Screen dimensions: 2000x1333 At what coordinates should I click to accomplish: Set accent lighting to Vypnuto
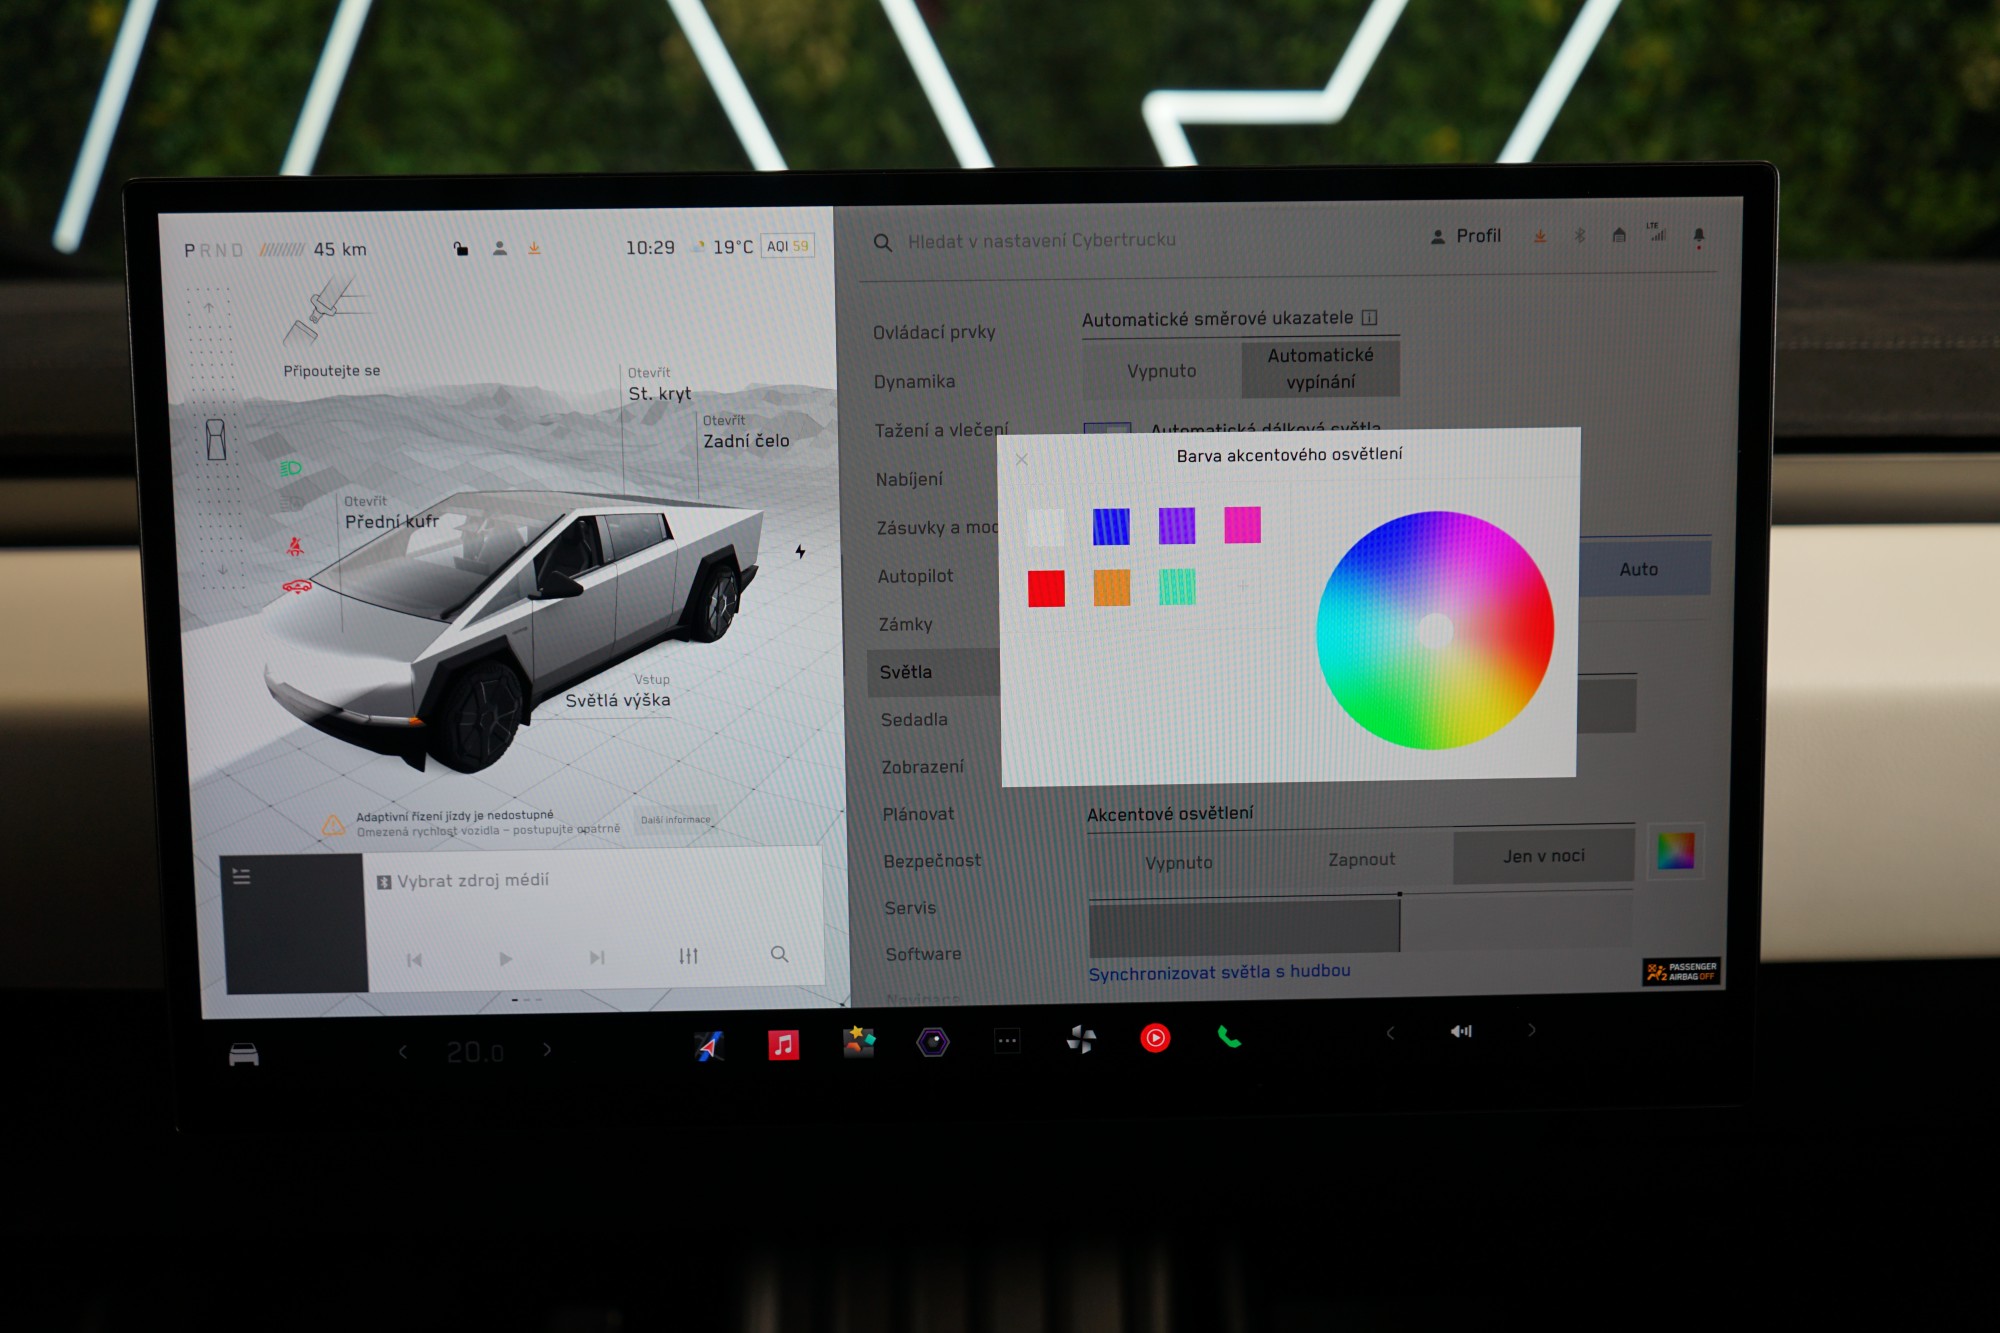[x=1178, y=862]
